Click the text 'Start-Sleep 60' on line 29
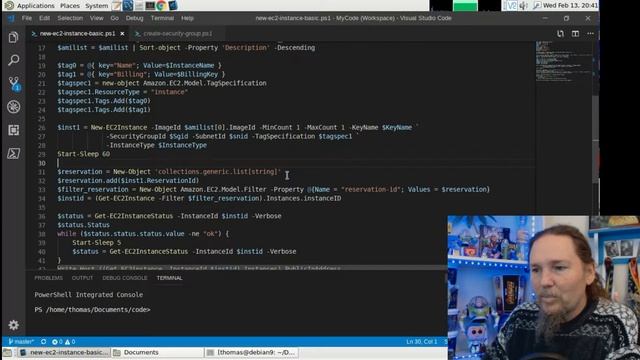This screenshot has width=640, height=360. (84, 154)
